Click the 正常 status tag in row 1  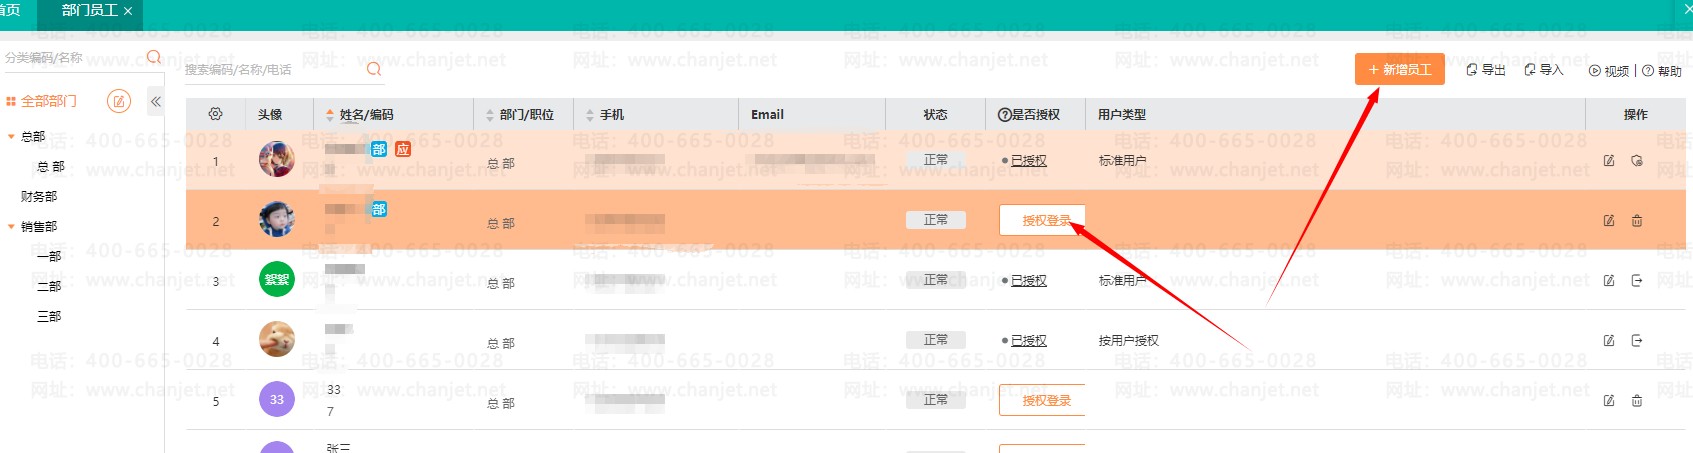[x=935, y=160]
